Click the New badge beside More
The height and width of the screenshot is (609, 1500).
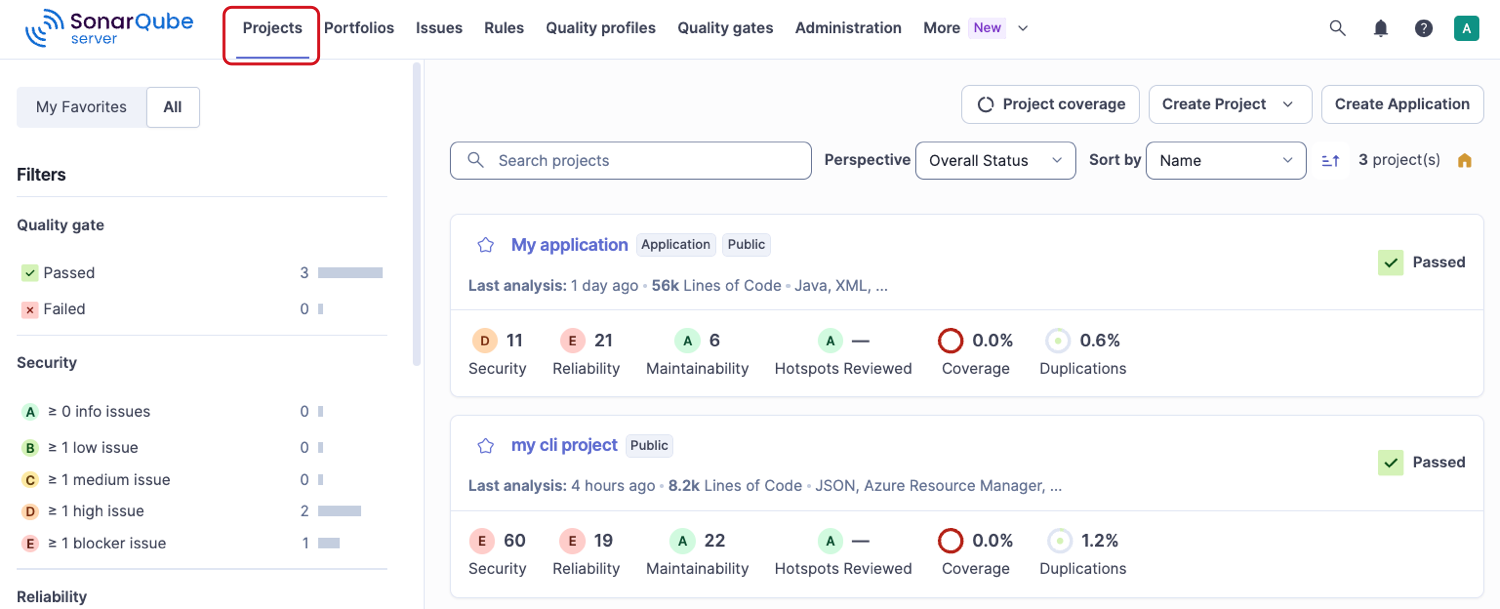pos(987,28)
